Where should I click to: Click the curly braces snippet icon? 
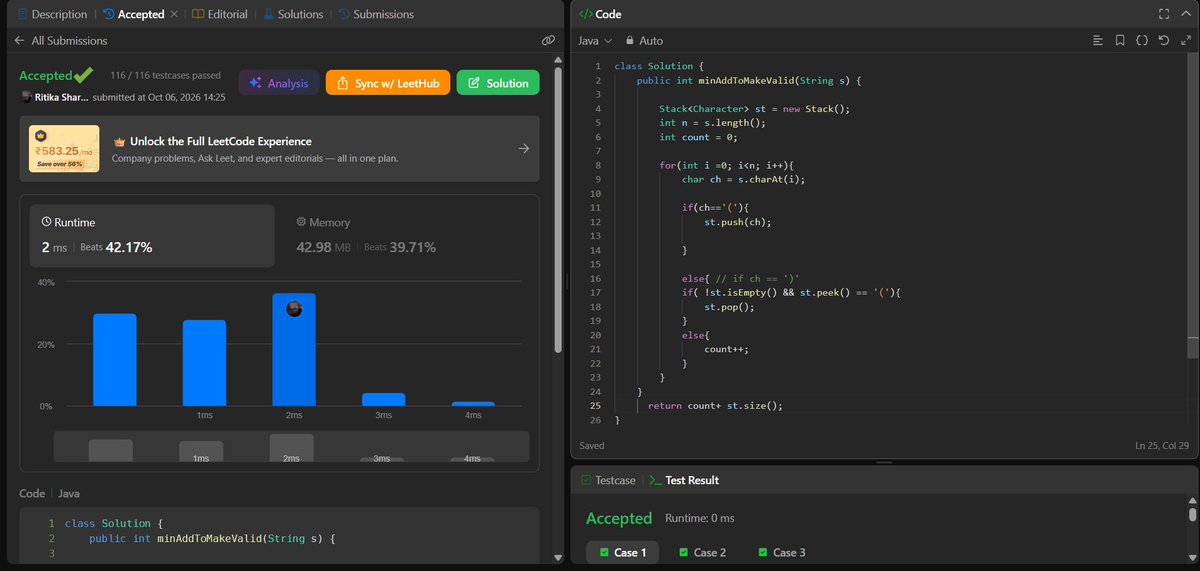click(x=1141, y=41)
